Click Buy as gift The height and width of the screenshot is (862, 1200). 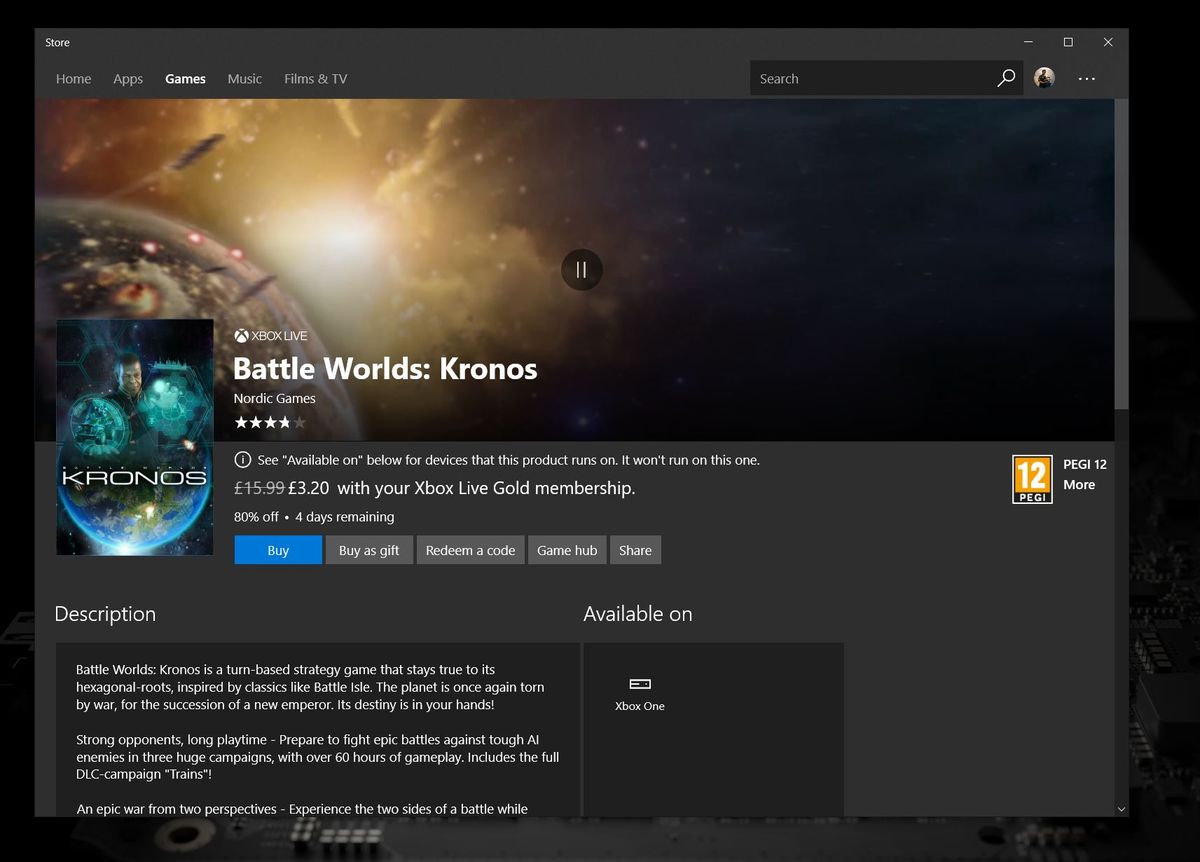(x=368, y=549)
